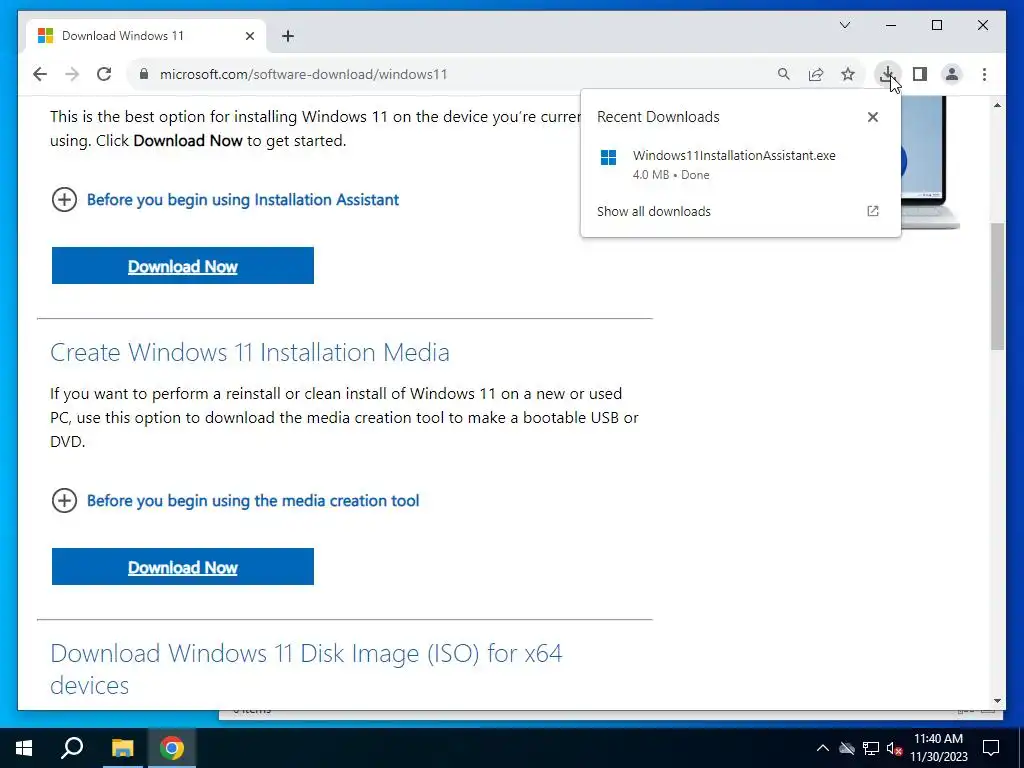Open the Windows Start menu

click(24, 748)
